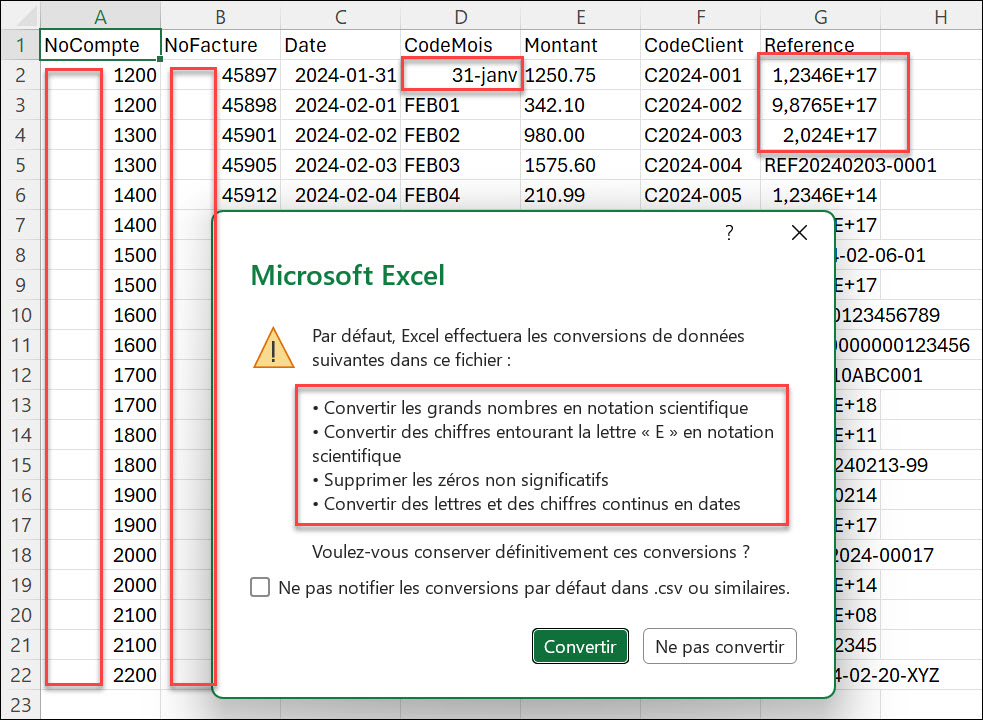
Task: Enable 'Ne pas notifier les conversions par défaut'
Action: tap(260, 587)
